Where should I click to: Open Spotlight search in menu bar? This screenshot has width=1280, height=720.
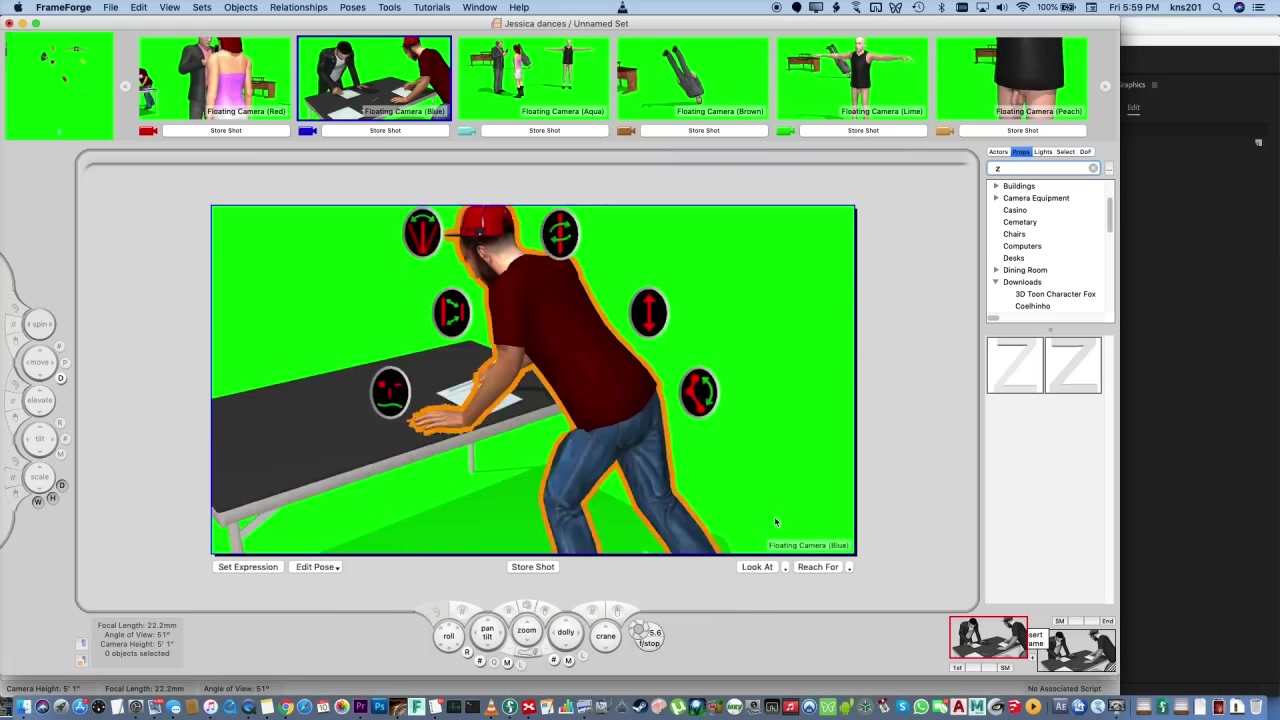coord(1217,7)
